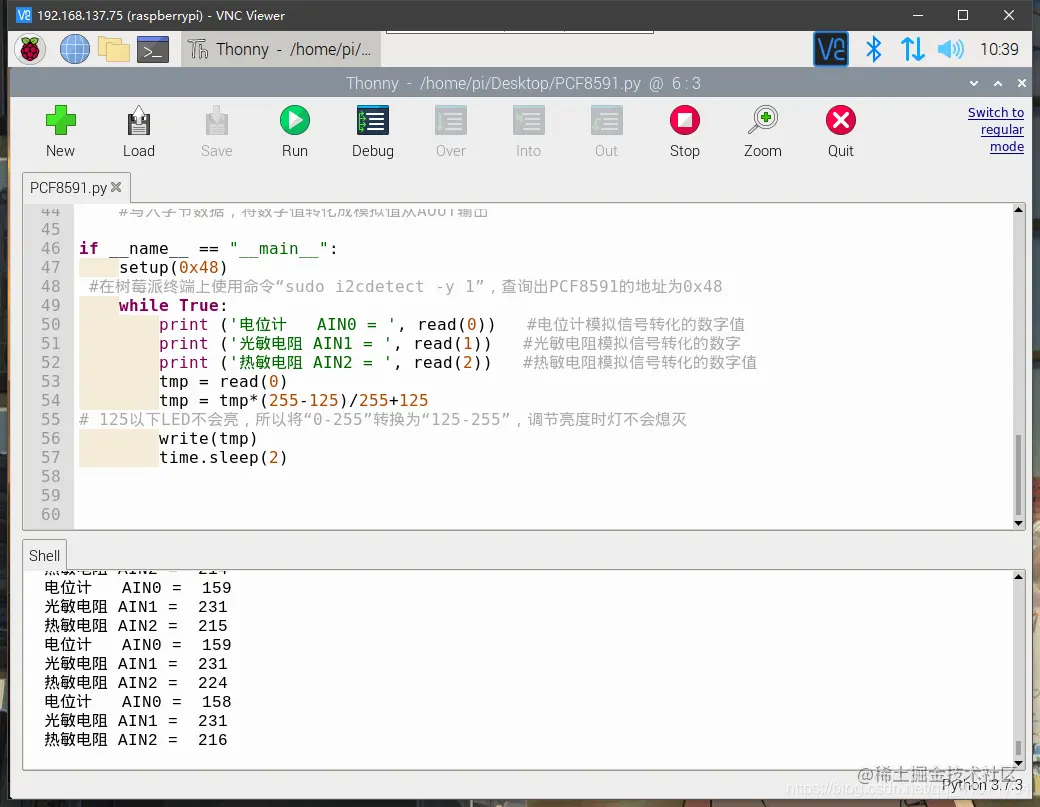
Task: Click the 'if __name__' line
Action: pos(208,248)
